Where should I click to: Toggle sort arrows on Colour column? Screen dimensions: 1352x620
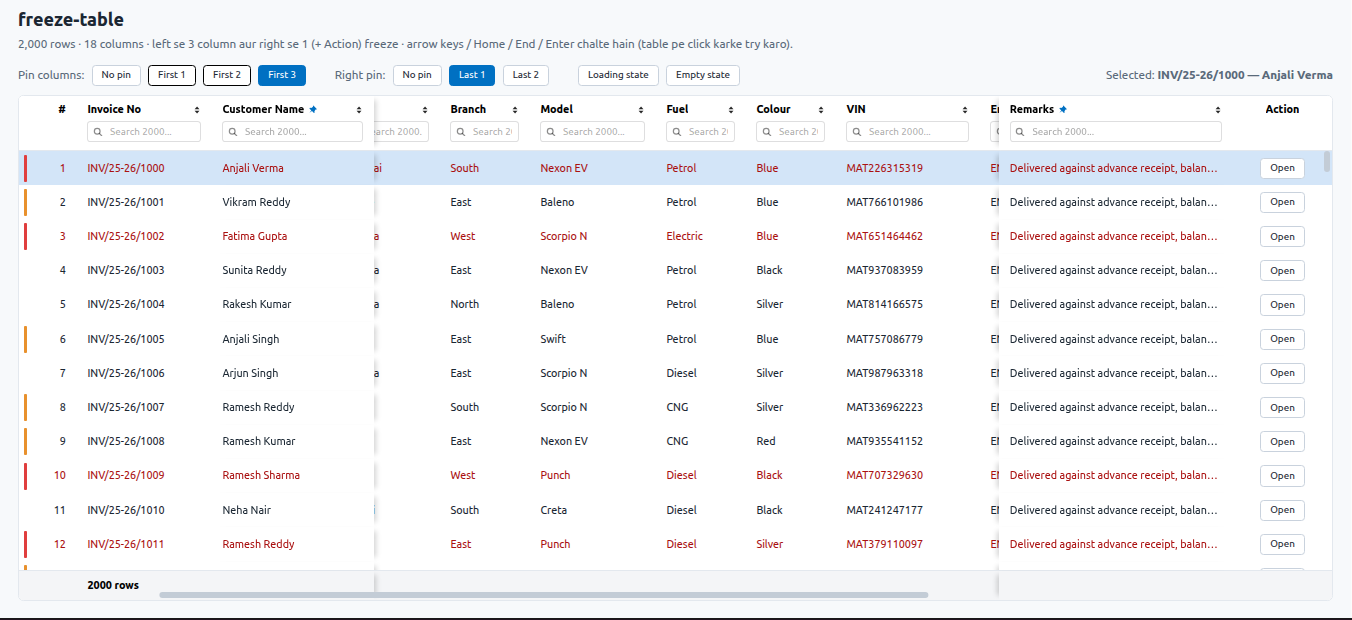point(821,110)
